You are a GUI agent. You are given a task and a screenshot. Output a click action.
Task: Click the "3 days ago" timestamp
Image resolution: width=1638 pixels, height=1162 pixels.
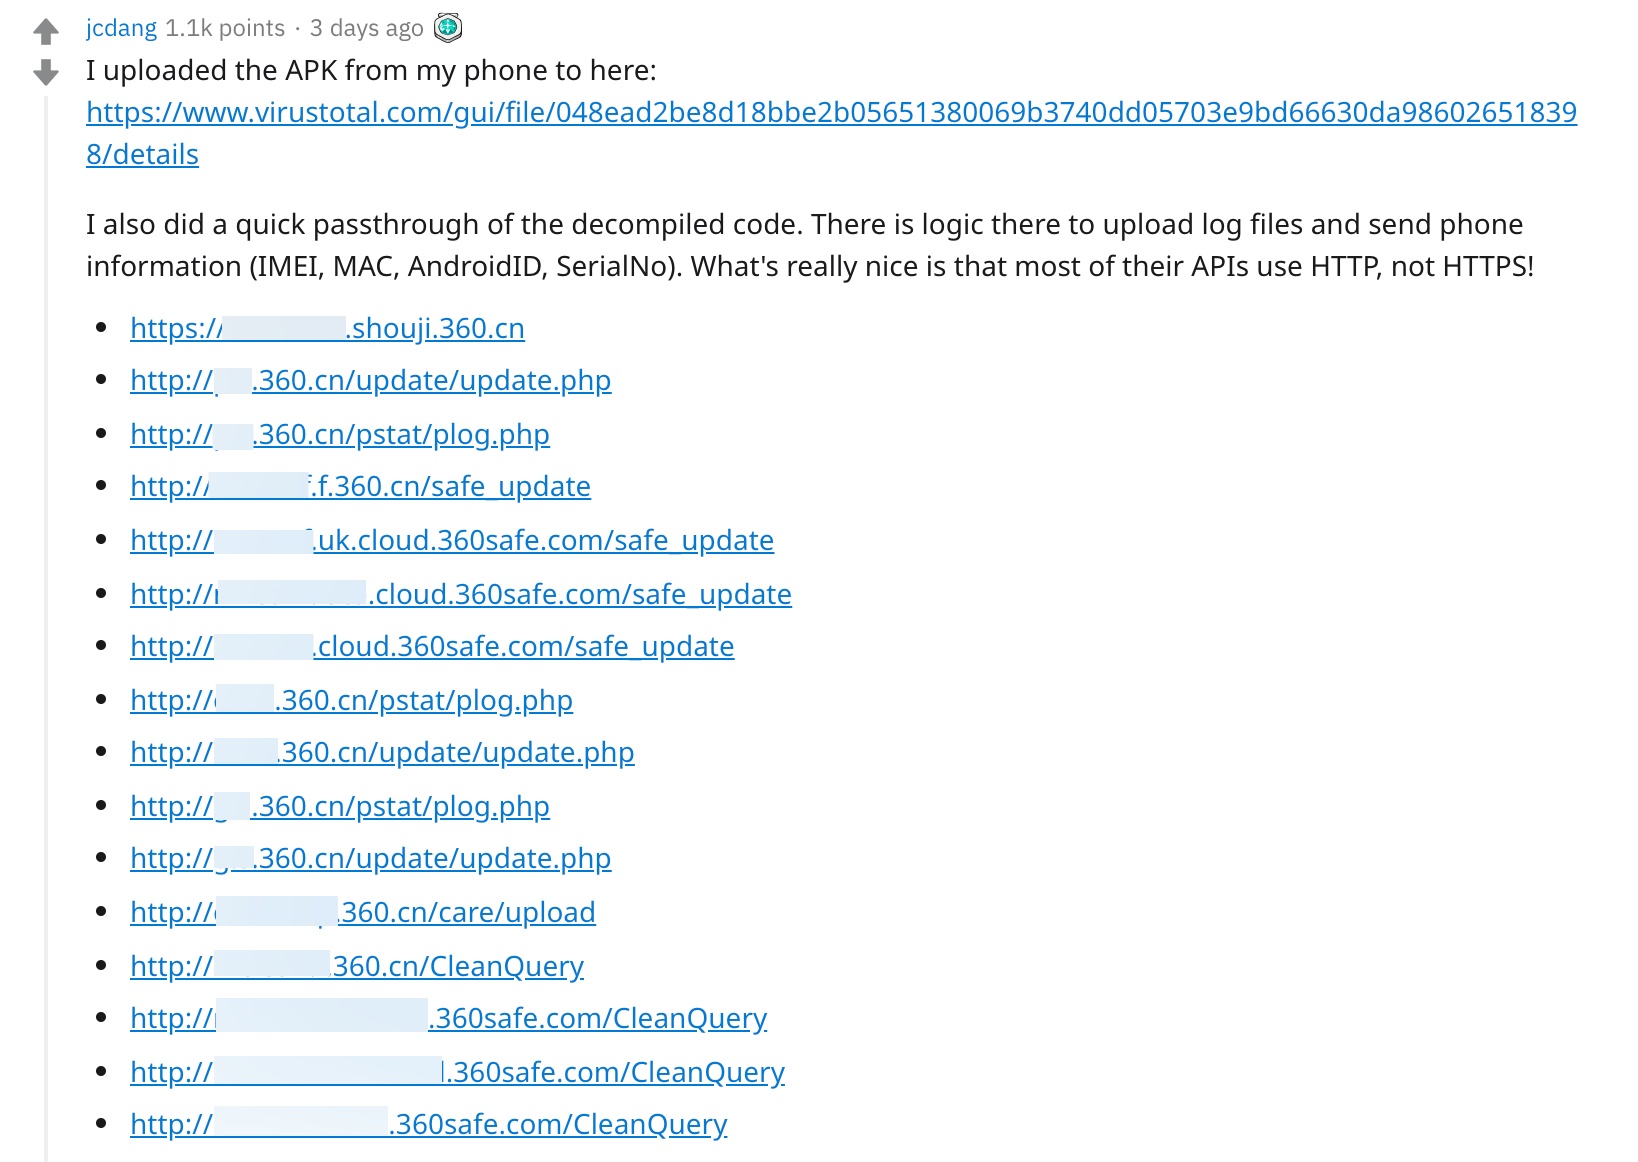pos(366,28)
